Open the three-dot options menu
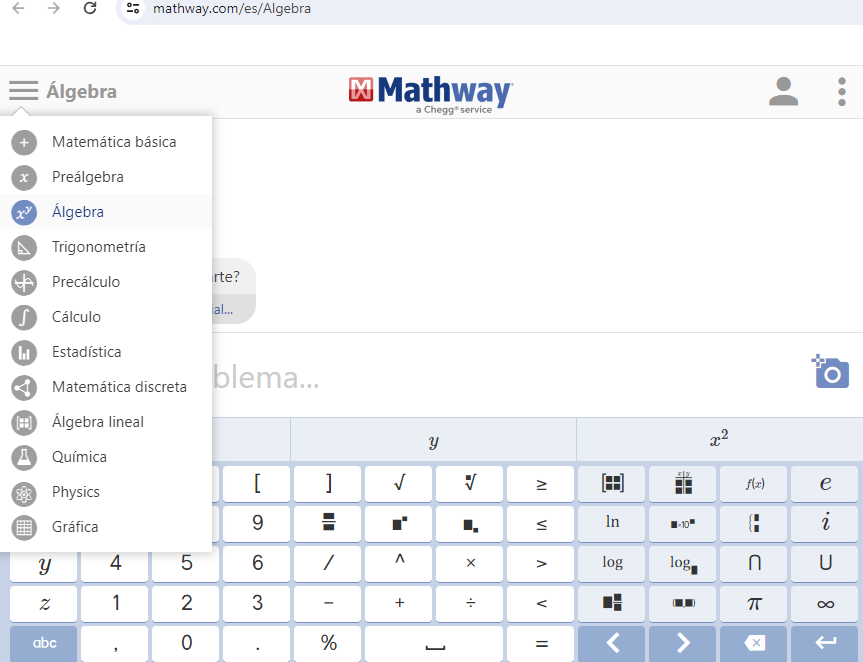The width and height of the screenshot is (863, 662). pyautogui.click(x=842, y=91)
